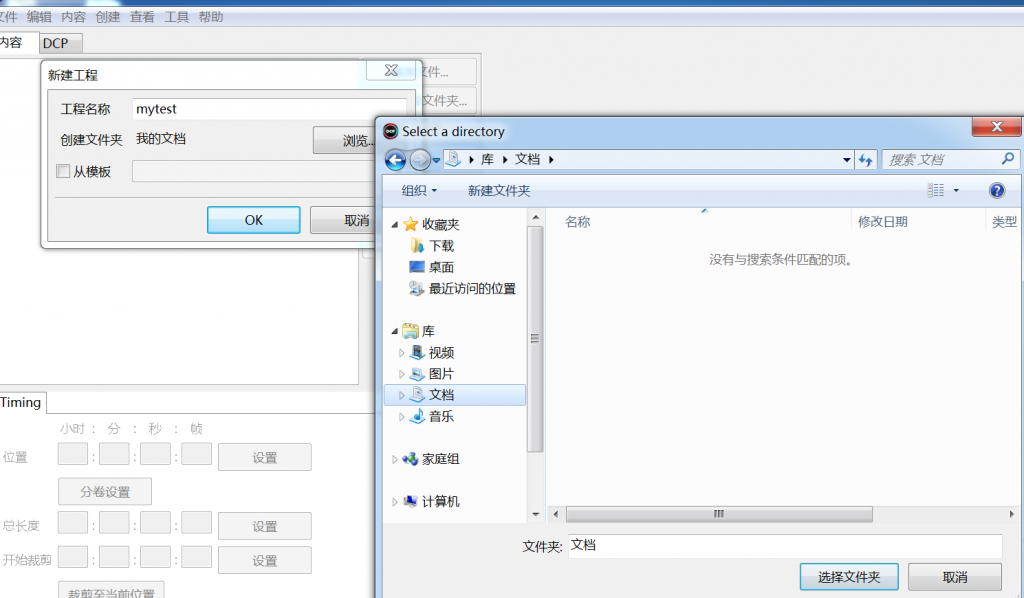Viewport: 1024px width, 598px height.
Task: Click the forward navigation arrow
Action: pos(420,159)
